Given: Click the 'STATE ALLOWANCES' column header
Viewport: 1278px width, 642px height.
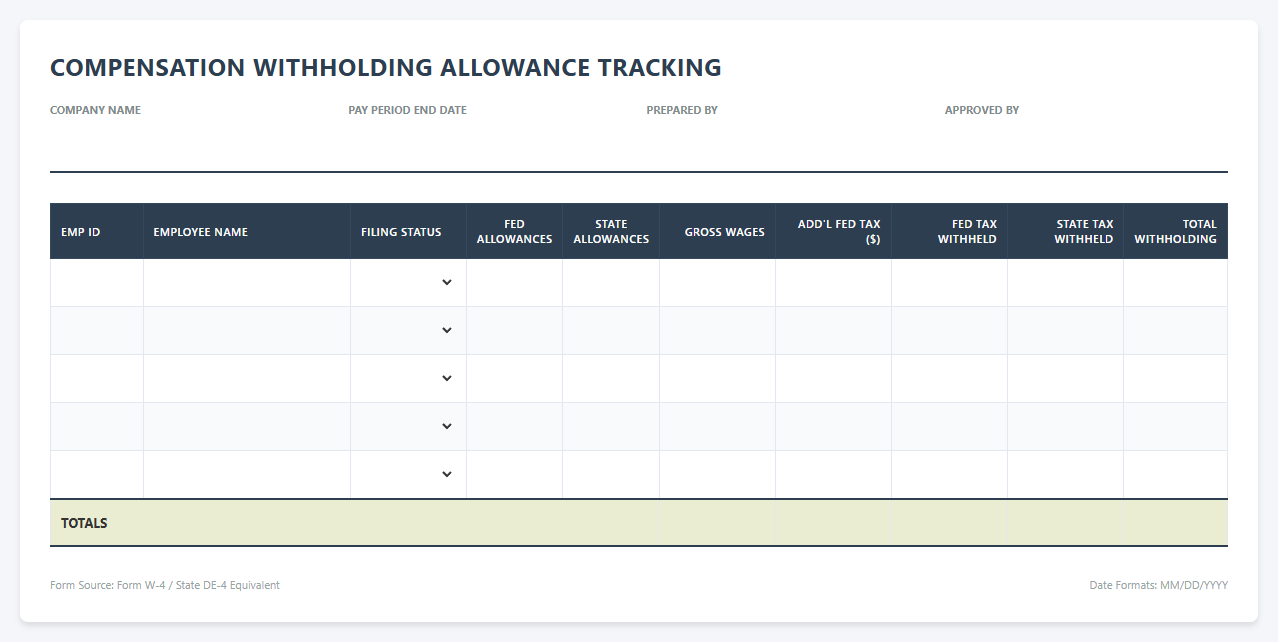Looking at the screenshot, I should [x=611, y=232].
